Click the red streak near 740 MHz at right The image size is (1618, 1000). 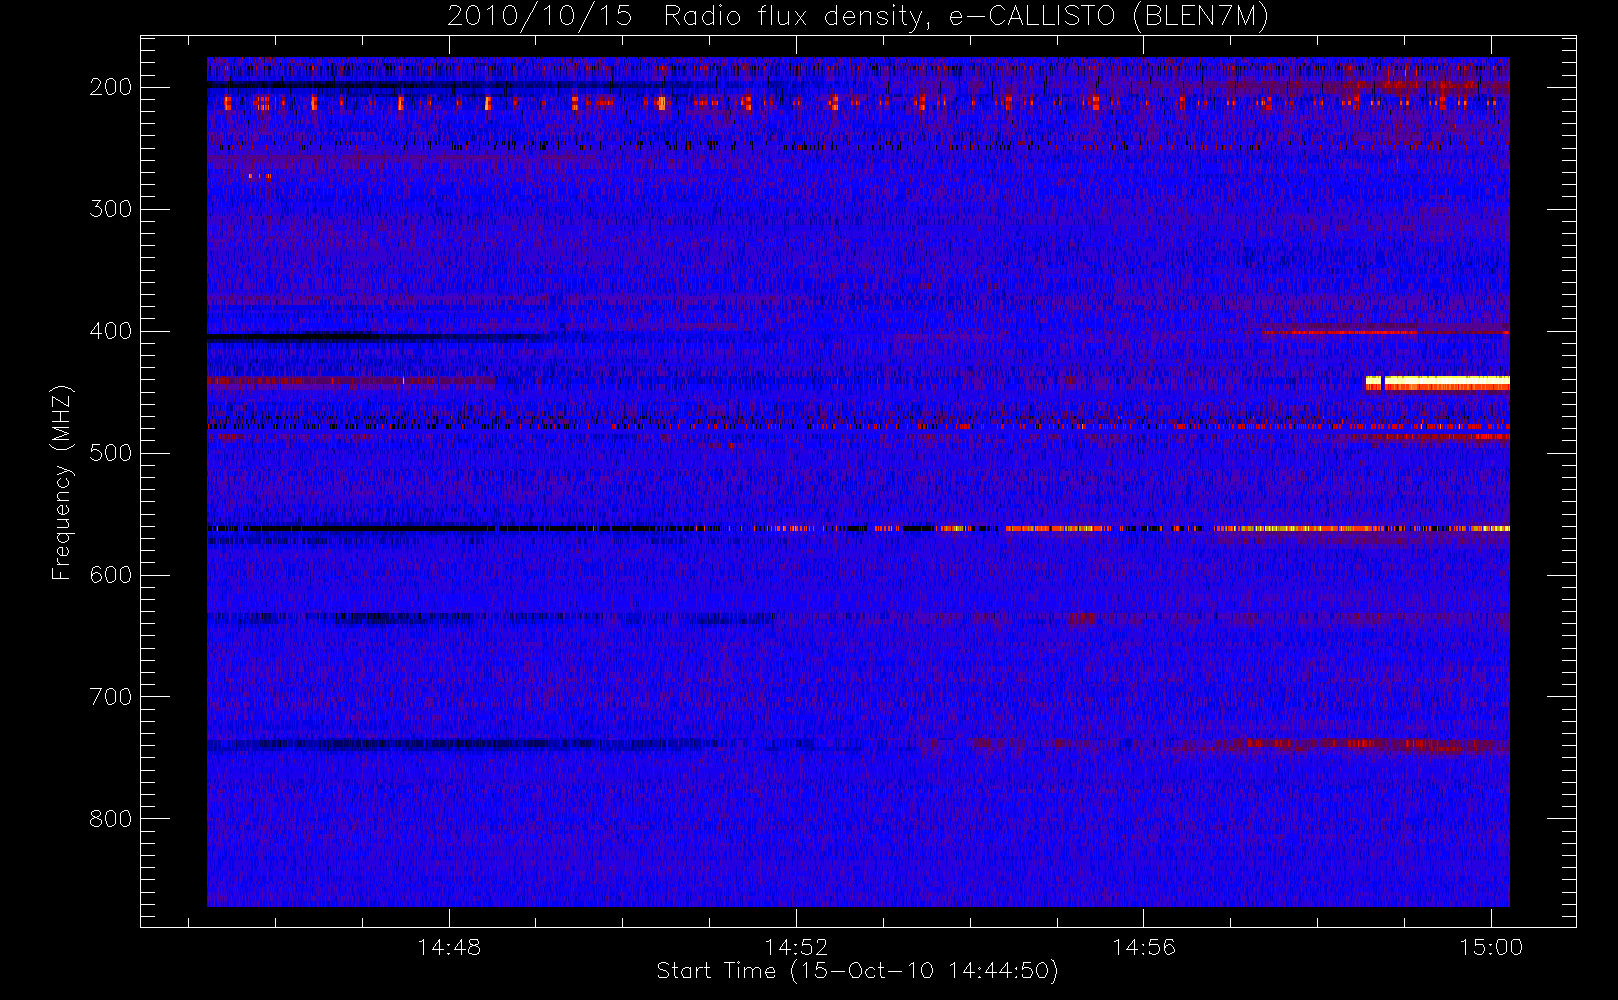[1374, 744]
